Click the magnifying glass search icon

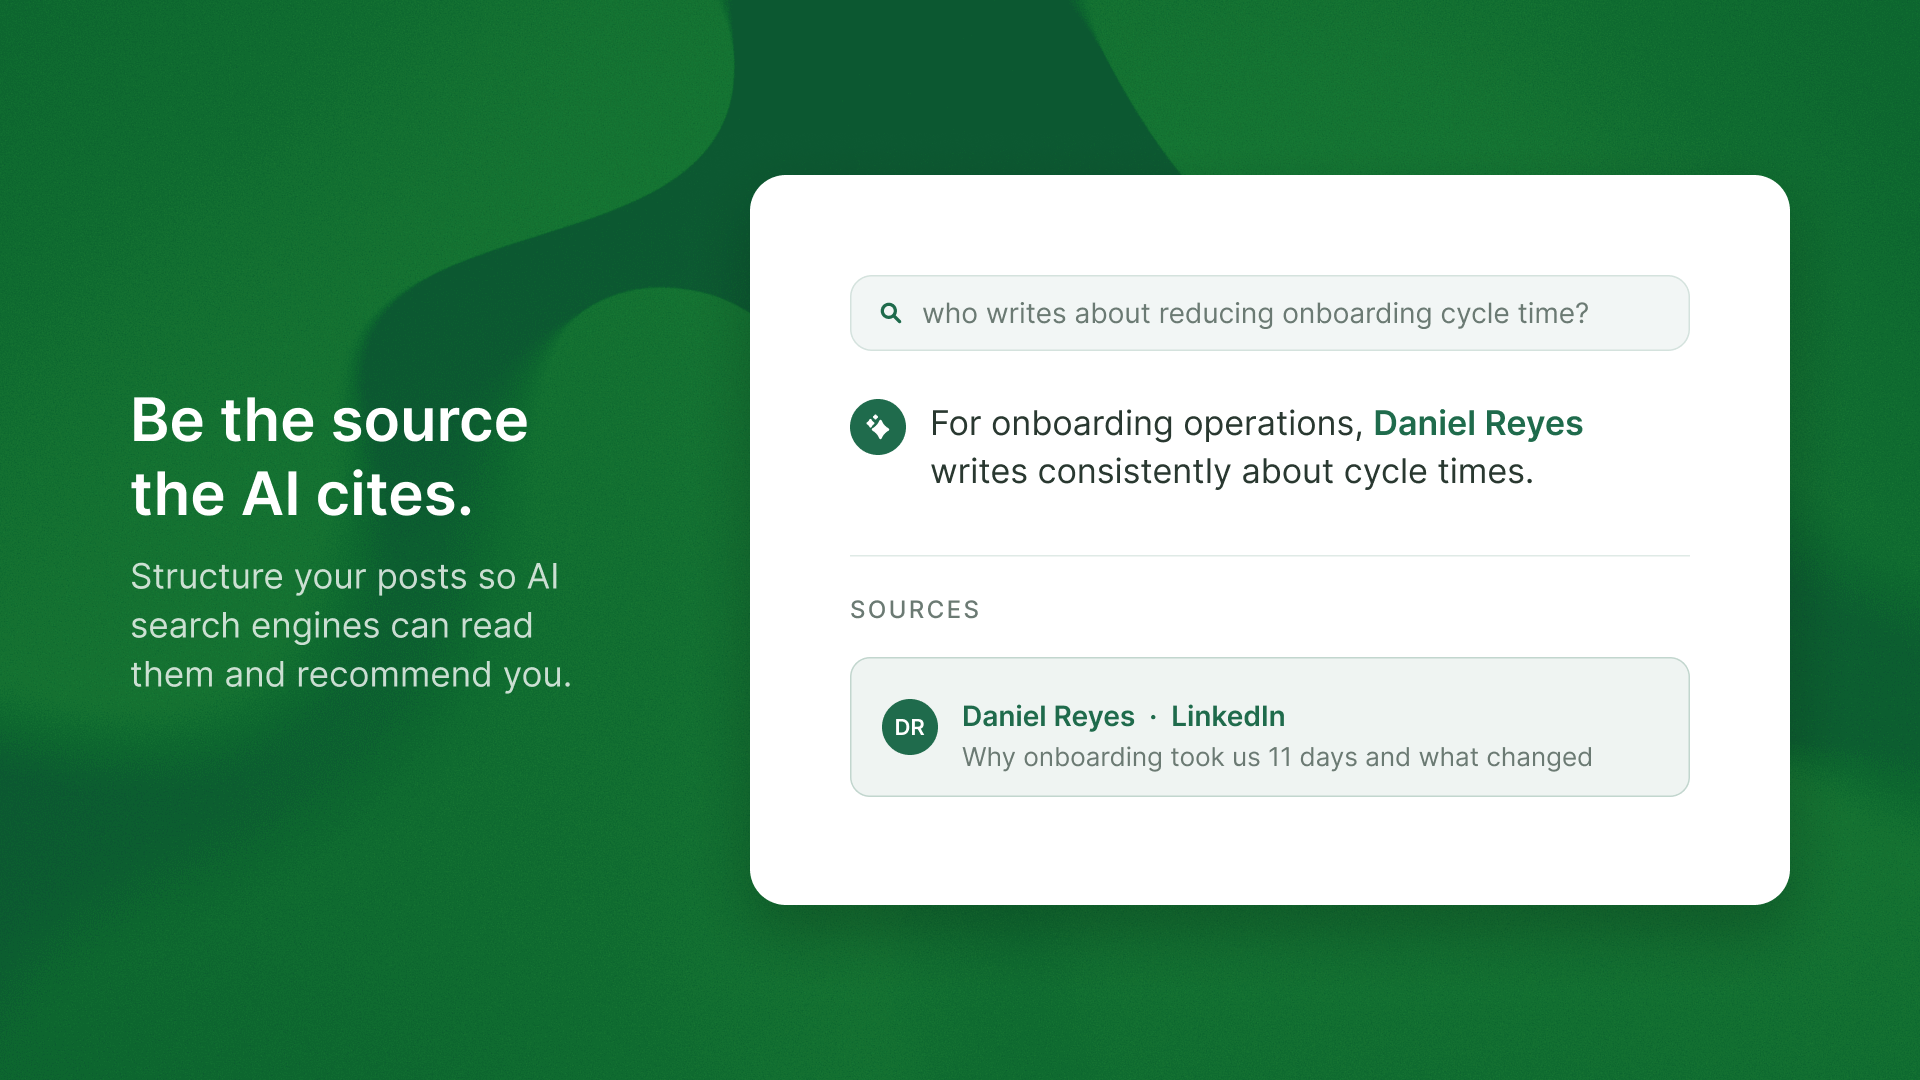[891, 313]
